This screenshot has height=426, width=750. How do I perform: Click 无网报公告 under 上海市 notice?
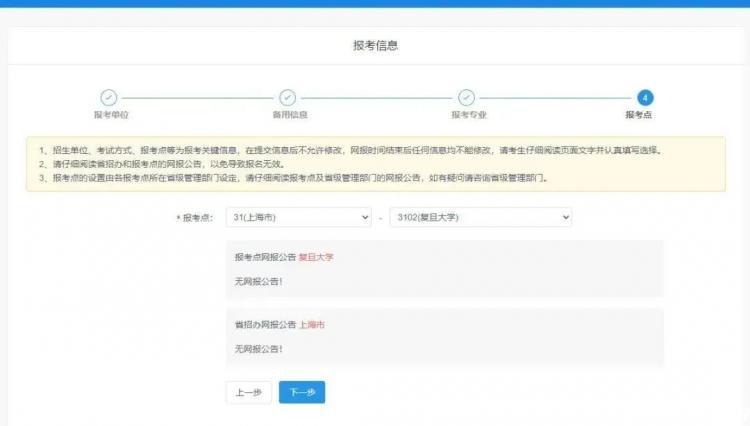[258, 350]
